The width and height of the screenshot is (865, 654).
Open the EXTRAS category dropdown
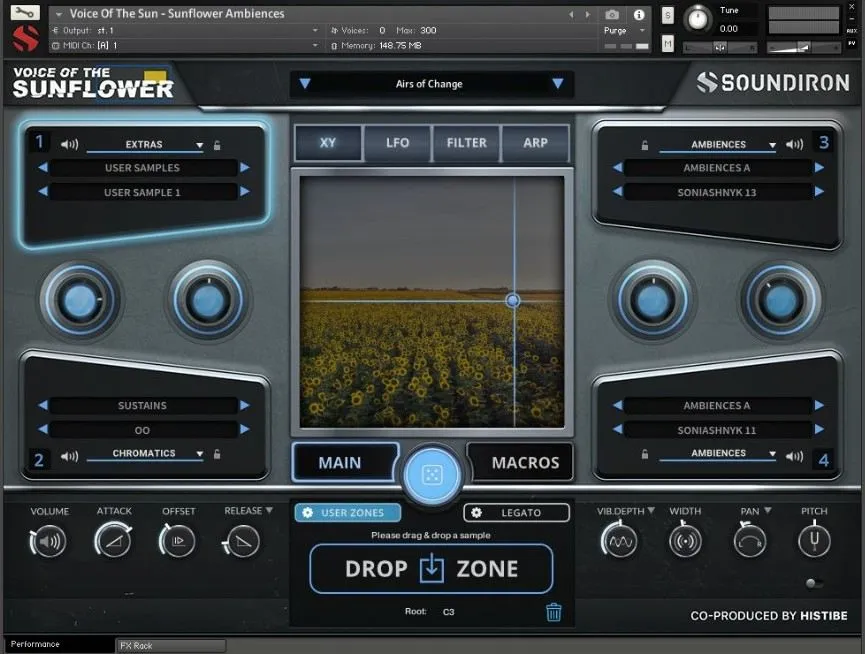tap(145, 144)
